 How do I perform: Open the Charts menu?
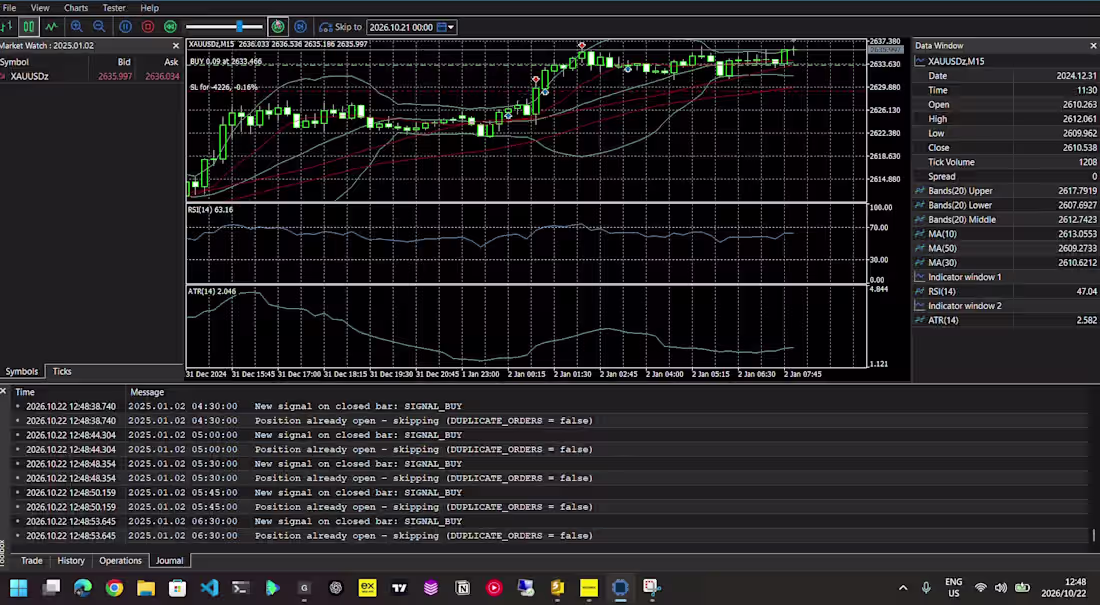(x=76, y=8)
